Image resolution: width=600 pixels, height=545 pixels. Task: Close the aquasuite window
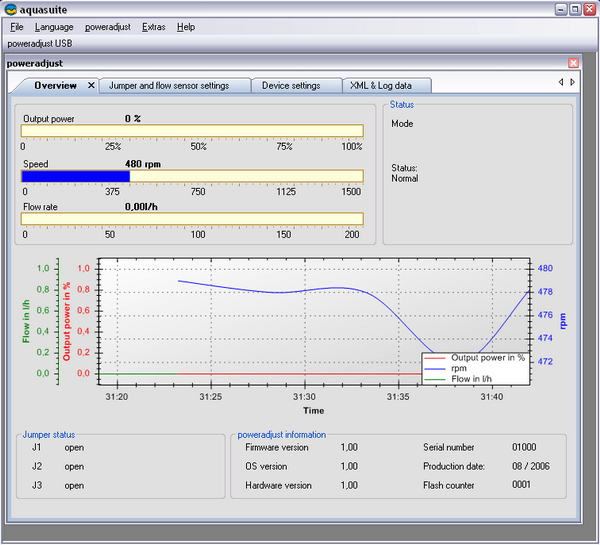click(x=589, y=9)
